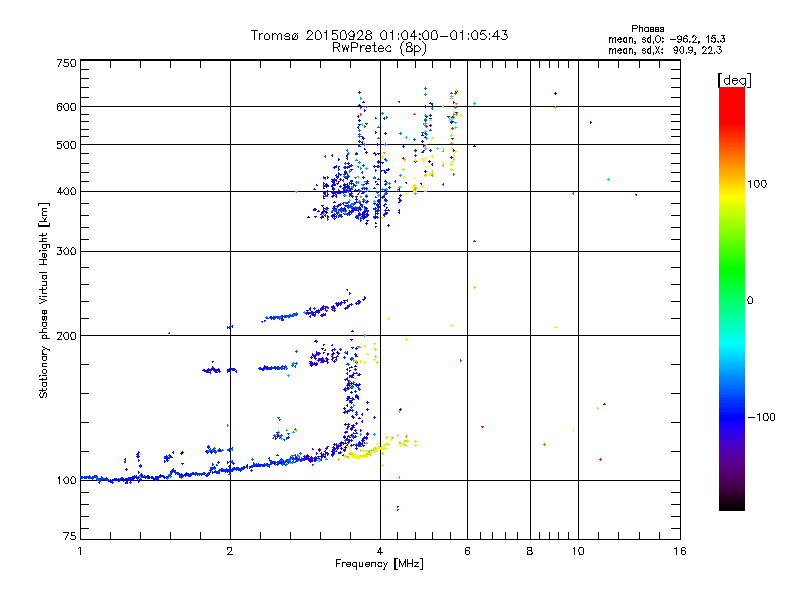Click the 'RwPretec (8p)' subtitle
800x600 pixels.
coord(379,48)
